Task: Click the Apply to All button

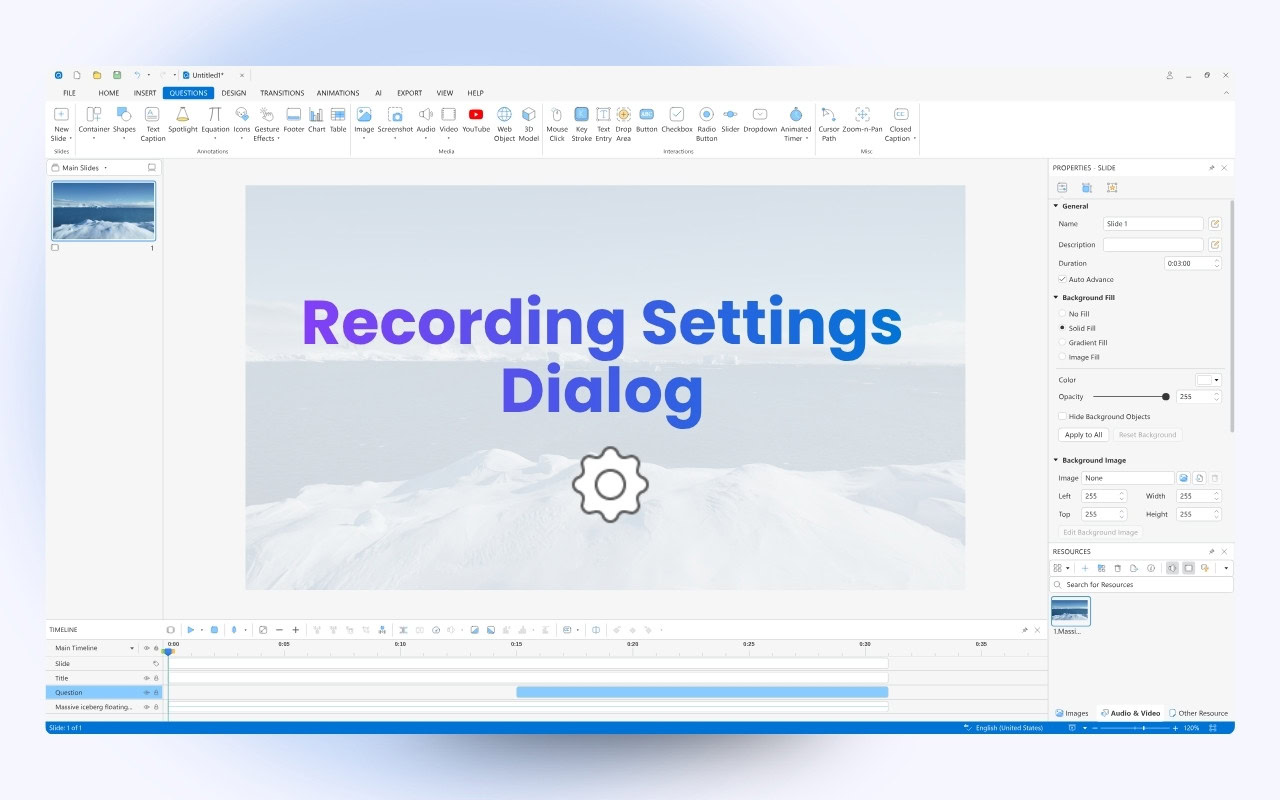Action: pyautogui.click(x=1084, y=435)
